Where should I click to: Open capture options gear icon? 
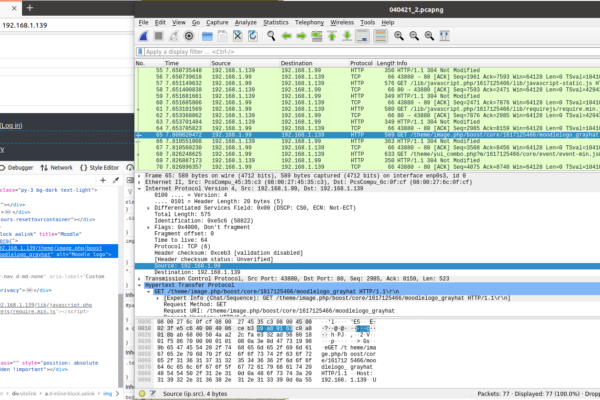click(189, 36)
